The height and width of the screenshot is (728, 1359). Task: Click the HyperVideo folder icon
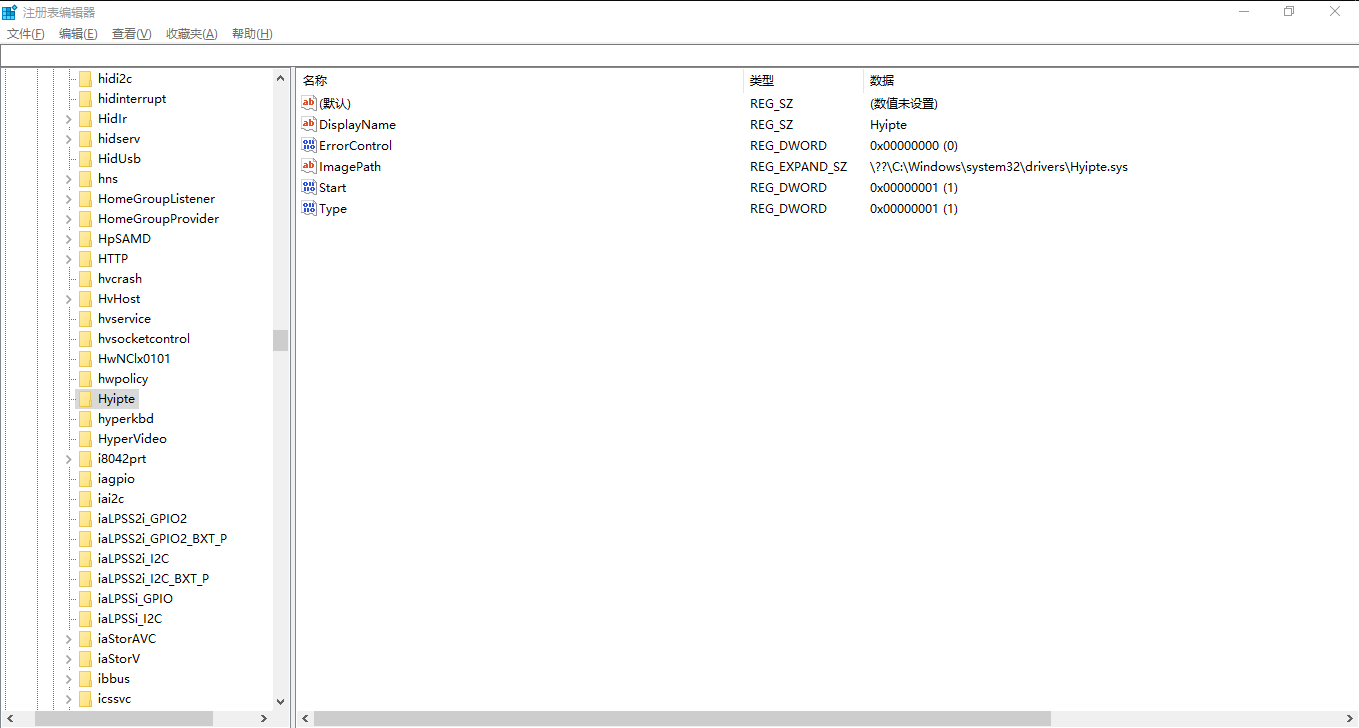[85, 438]
